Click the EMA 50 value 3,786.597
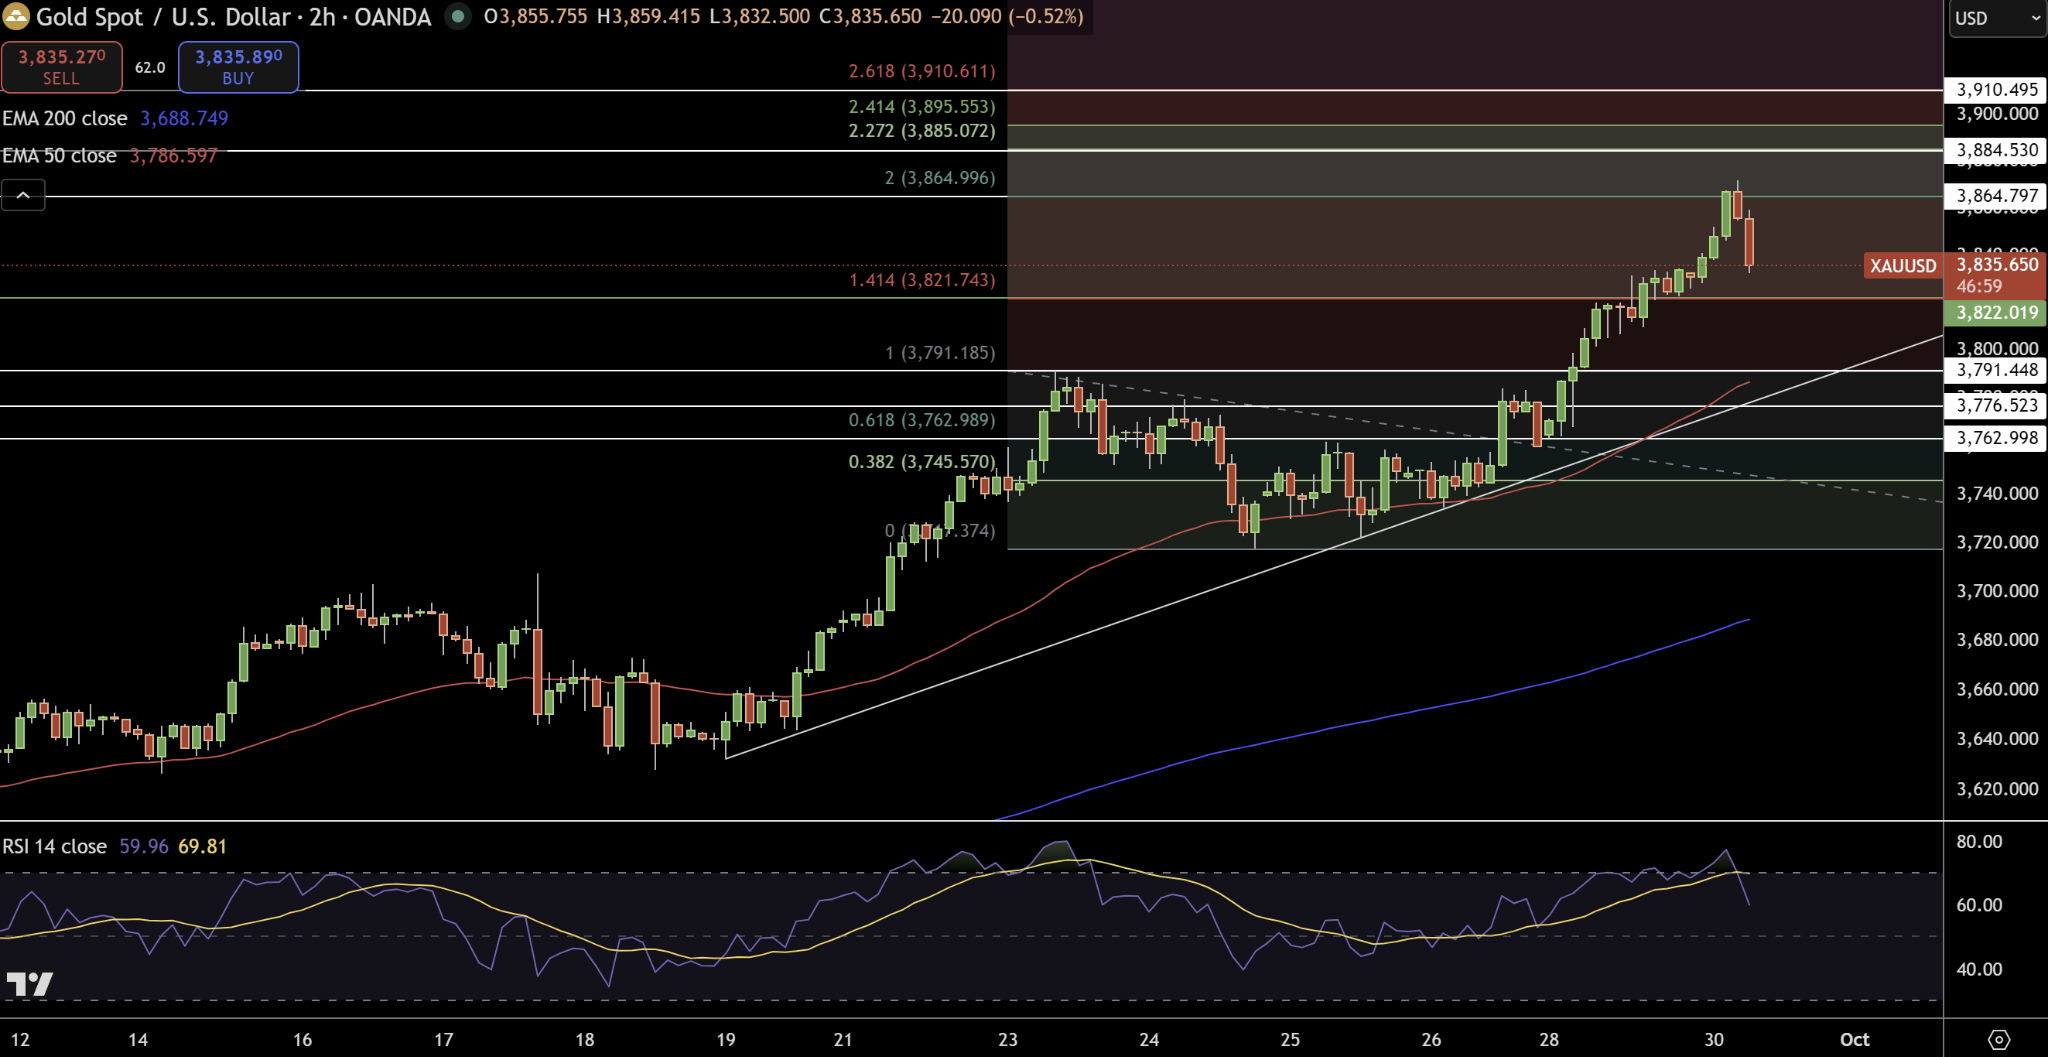Image resolution: width=2048 pixels, height=1057 pixels. [173, 156]
